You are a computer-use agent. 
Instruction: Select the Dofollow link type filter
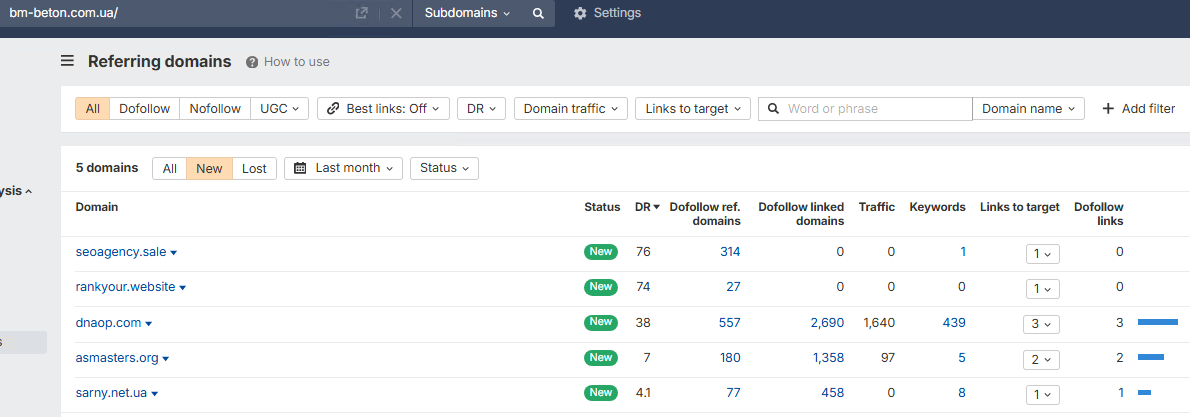145,109
